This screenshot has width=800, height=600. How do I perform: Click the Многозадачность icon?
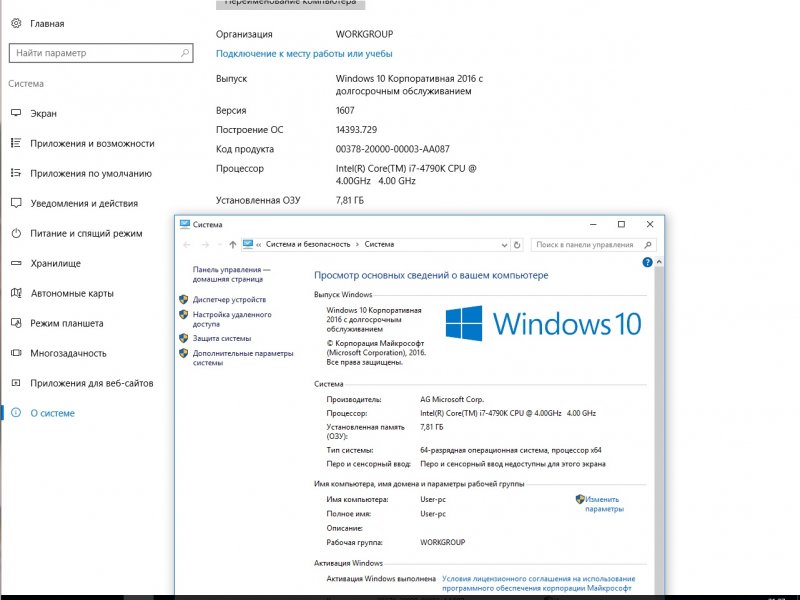coord(16,353)
